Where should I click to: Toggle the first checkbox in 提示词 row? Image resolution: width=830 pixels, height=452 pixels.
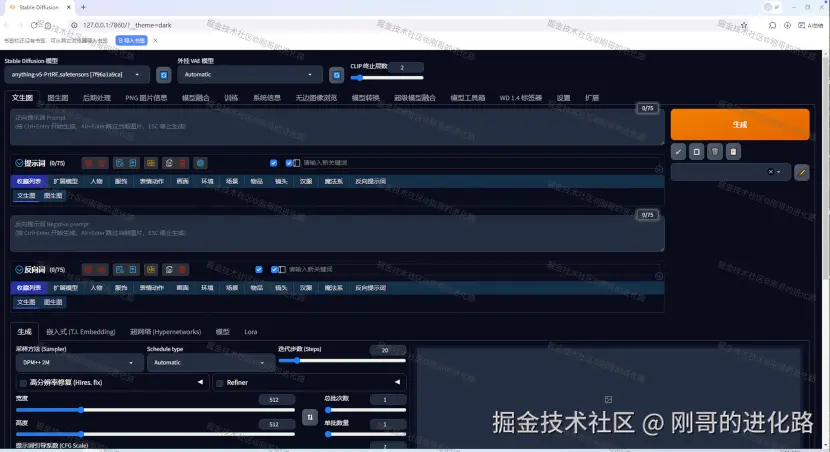tap(273, 163)
